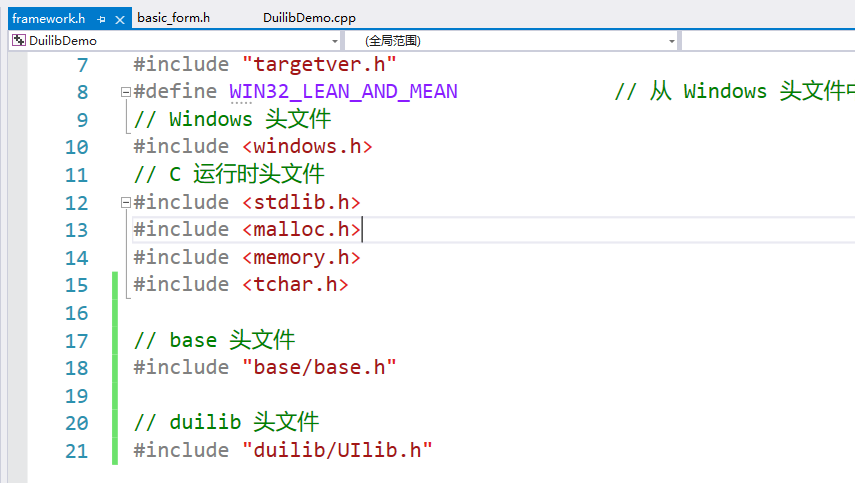Click the empty member dropdown on the right

767,41
